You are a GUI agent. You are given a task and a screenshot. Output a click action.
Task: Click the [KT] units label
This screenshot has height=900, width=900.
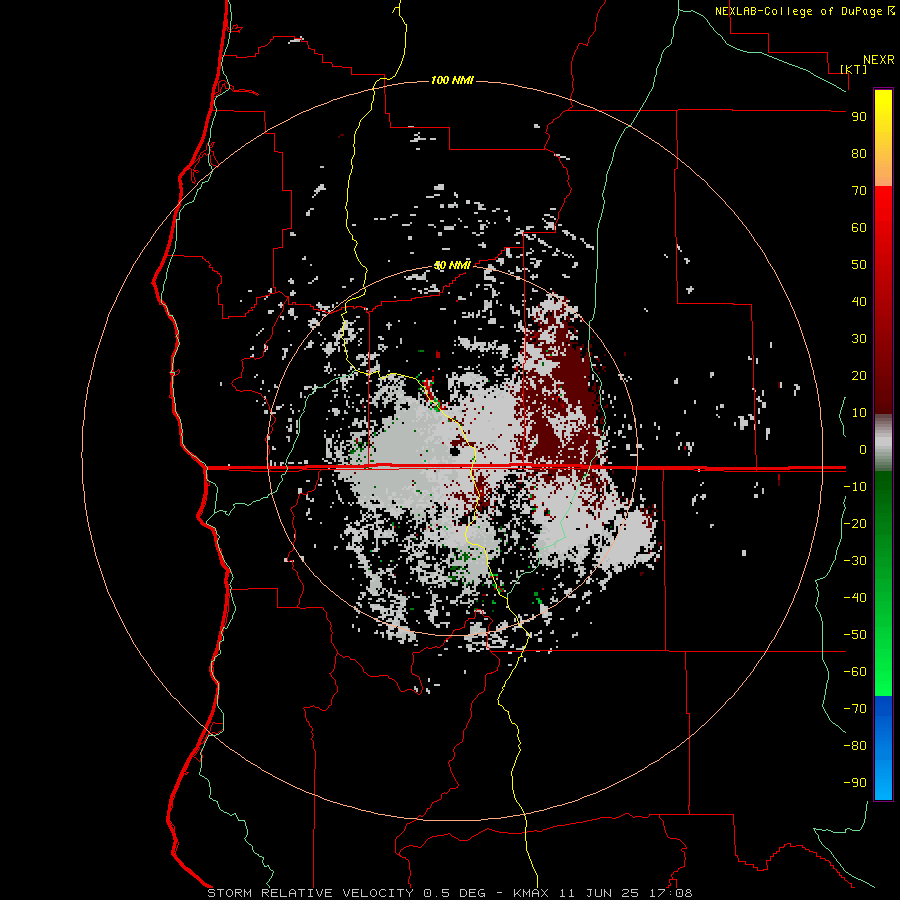[854, 69]
